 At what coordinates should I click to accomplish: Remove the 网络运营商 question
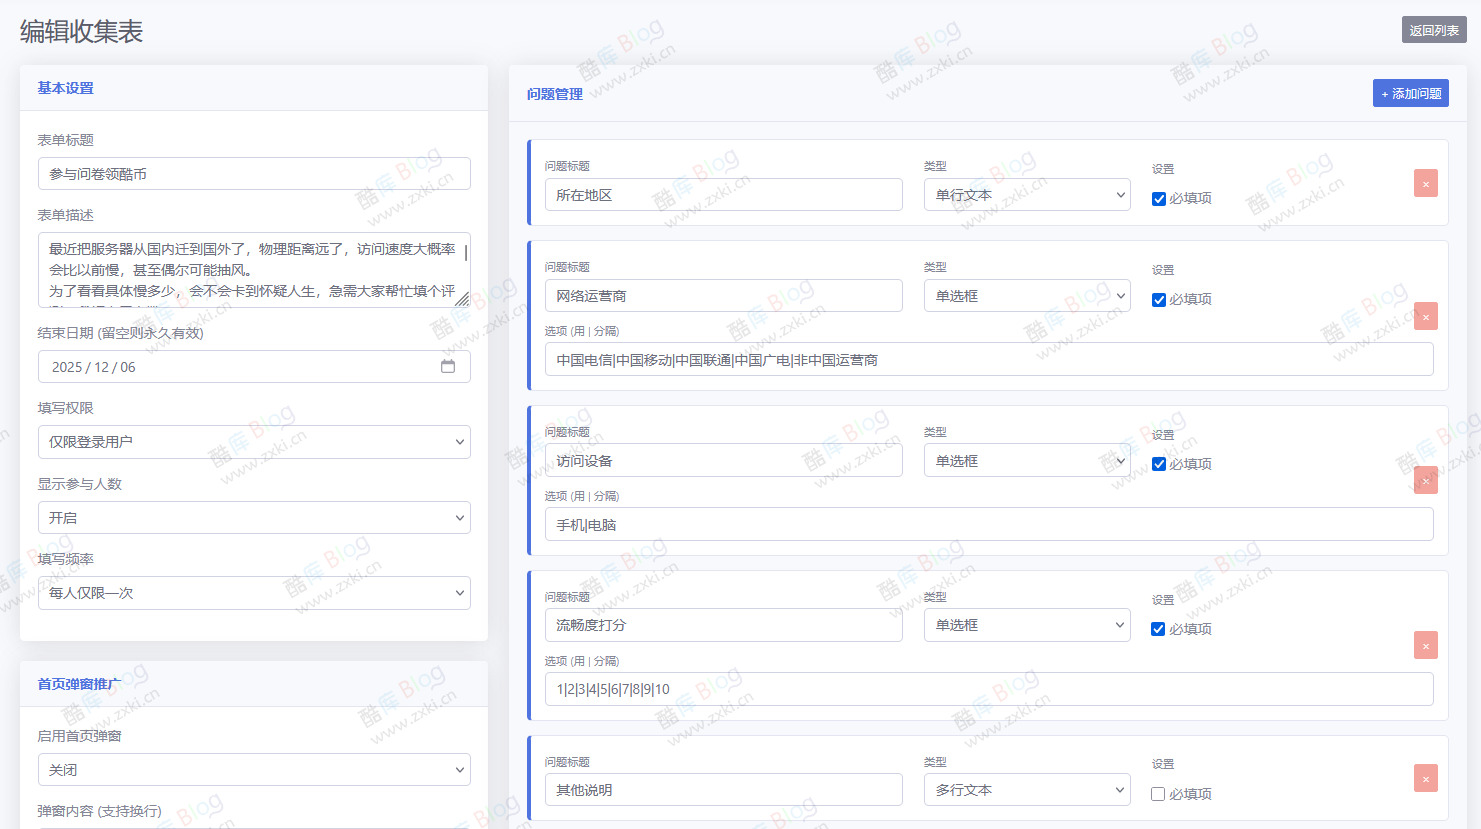pyautogui.click(x=1425, y=316)
